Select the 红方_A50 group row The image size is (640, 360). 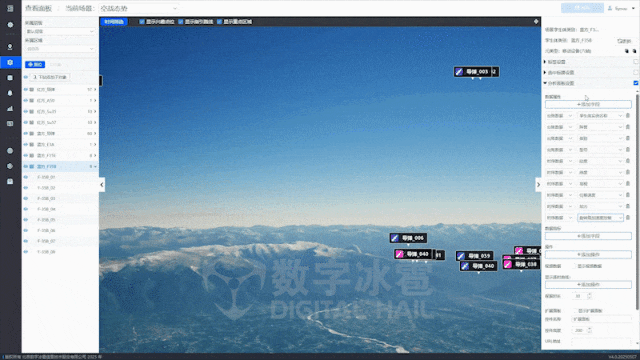pos(60,100)
